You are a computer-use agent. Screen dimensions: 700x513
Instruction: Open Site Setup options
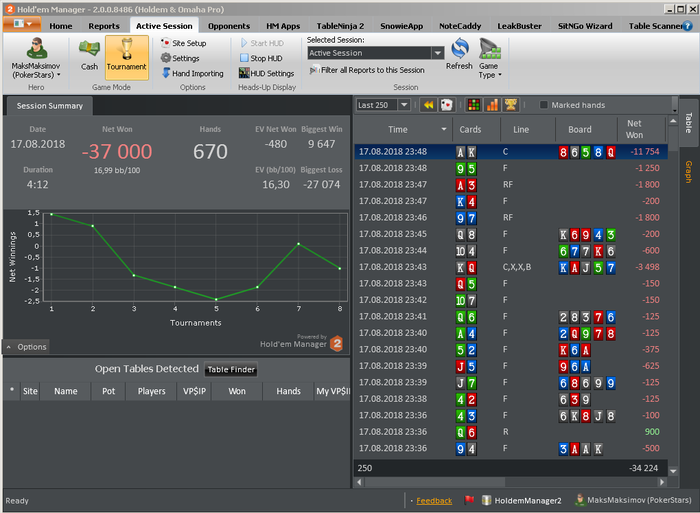(183, 43)
